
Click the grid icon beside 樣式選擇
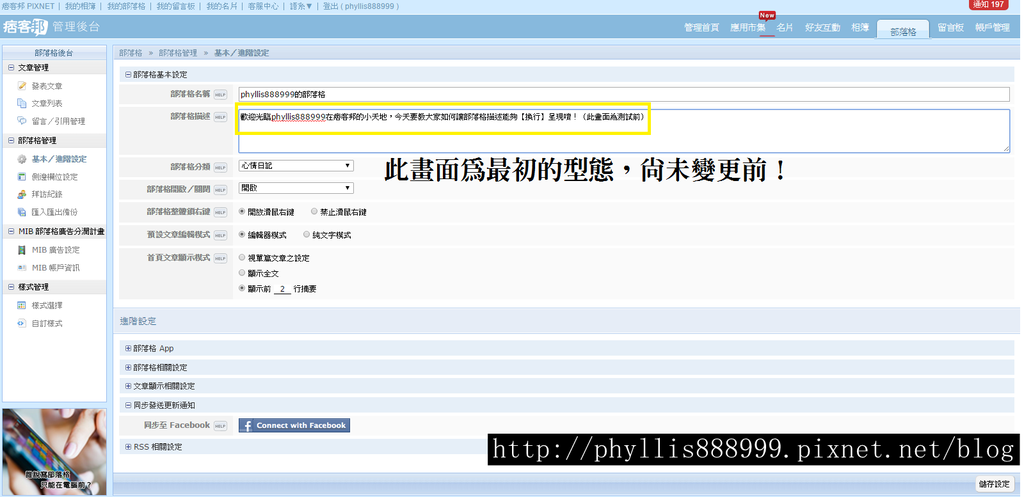tap(22, 305)
